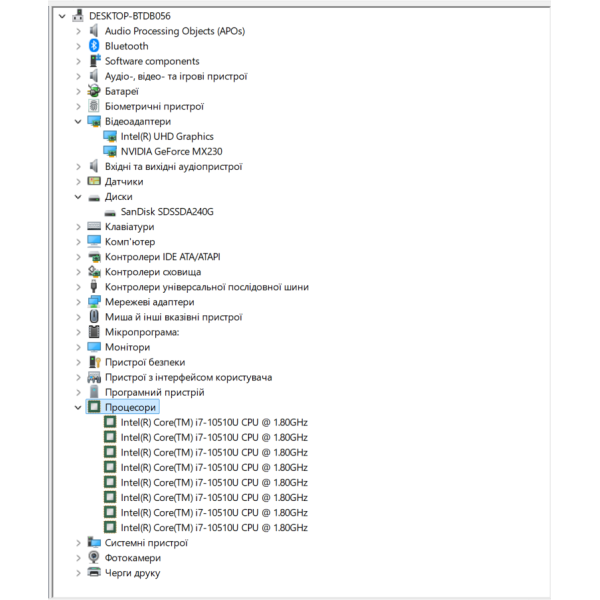Select Пристрої з інтерфейсом користувача label
The image size is (600, 600).
pos(189,377)
